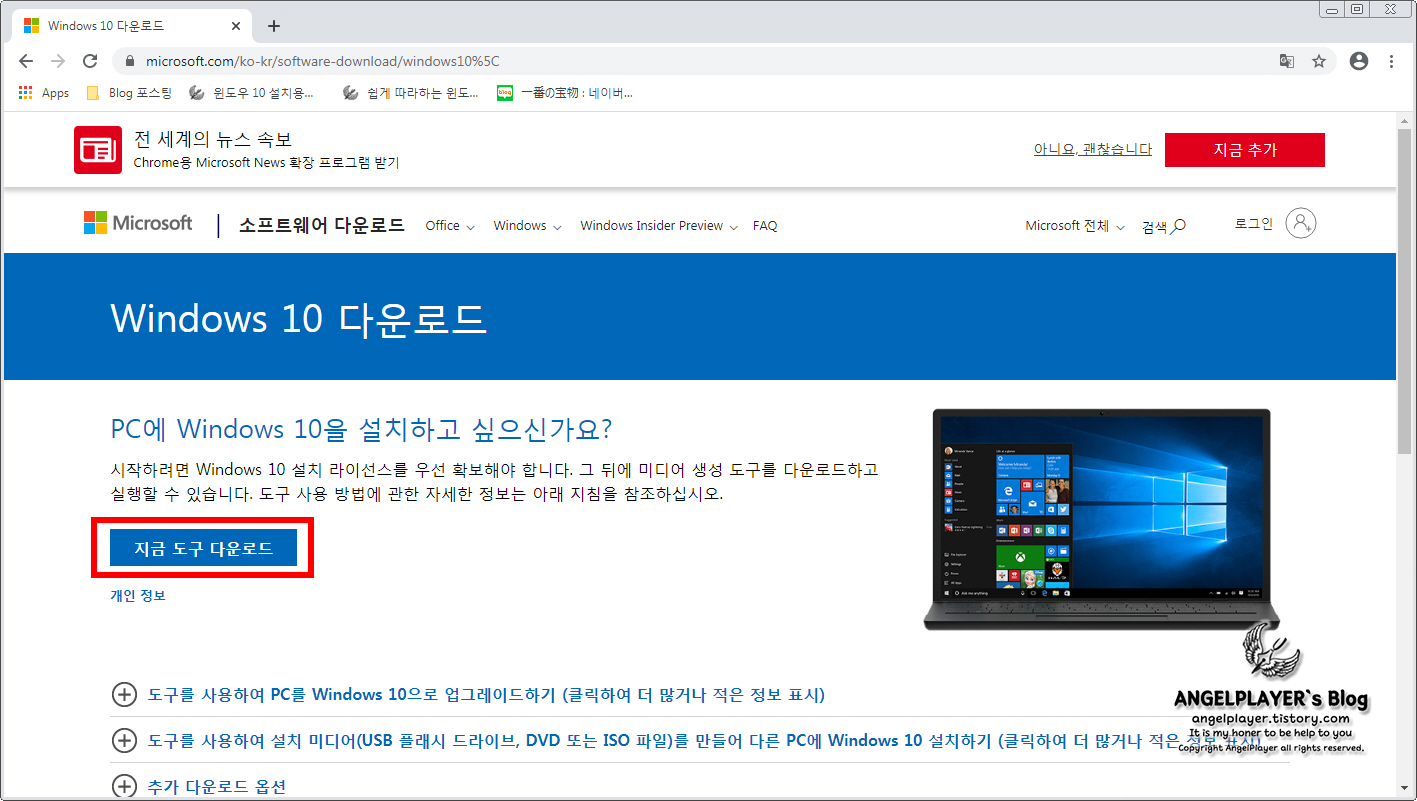Click the padlock site info icon
The width and height of the screenshot is (1417, 801).
[x=129, y=61]
